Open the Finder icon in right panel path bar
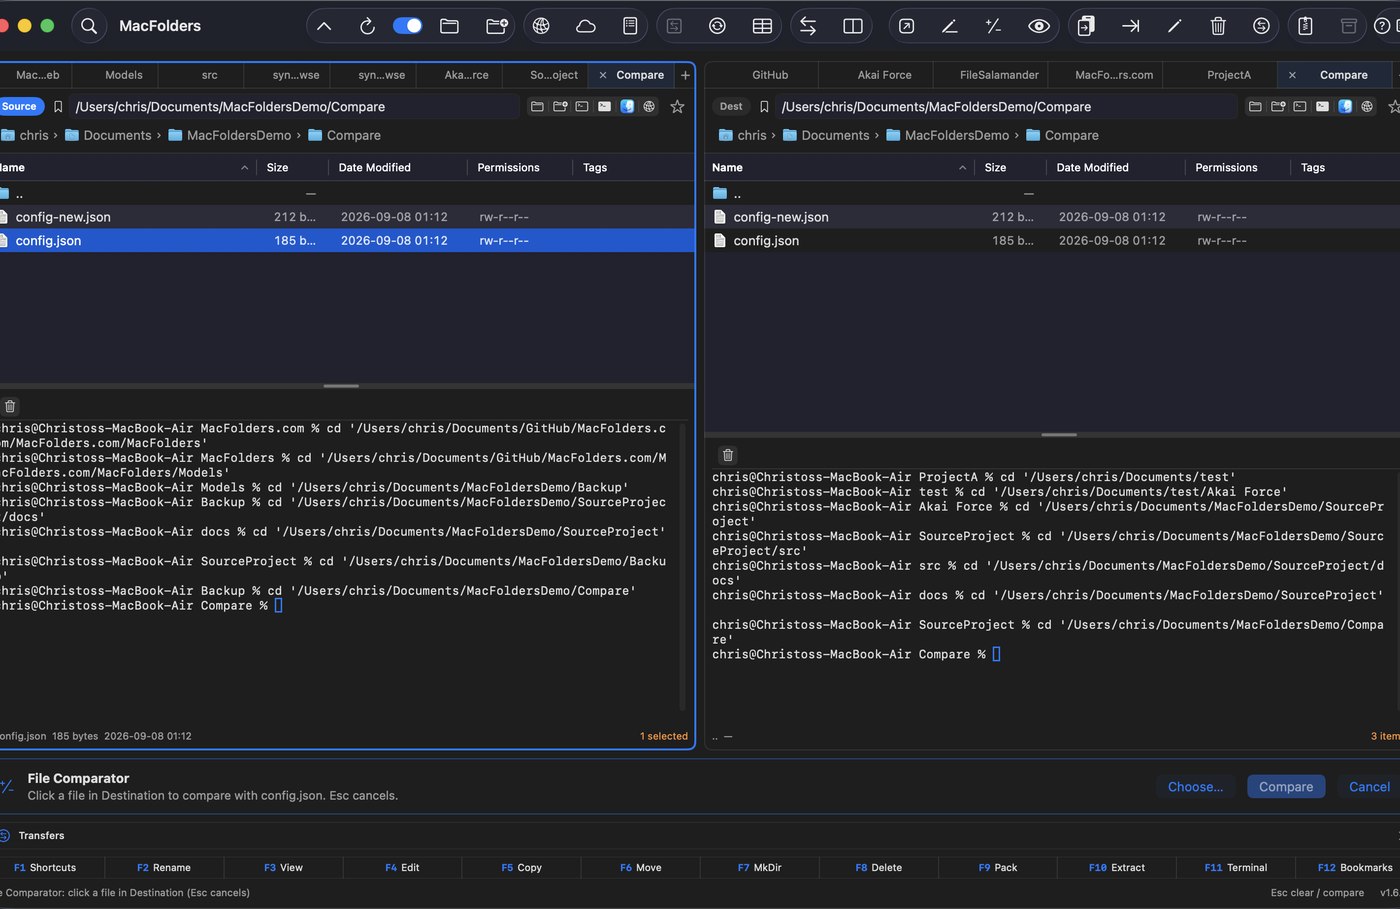This screenshot has width=1400, height=909. pyautogui.click(x=1345, y=106)
